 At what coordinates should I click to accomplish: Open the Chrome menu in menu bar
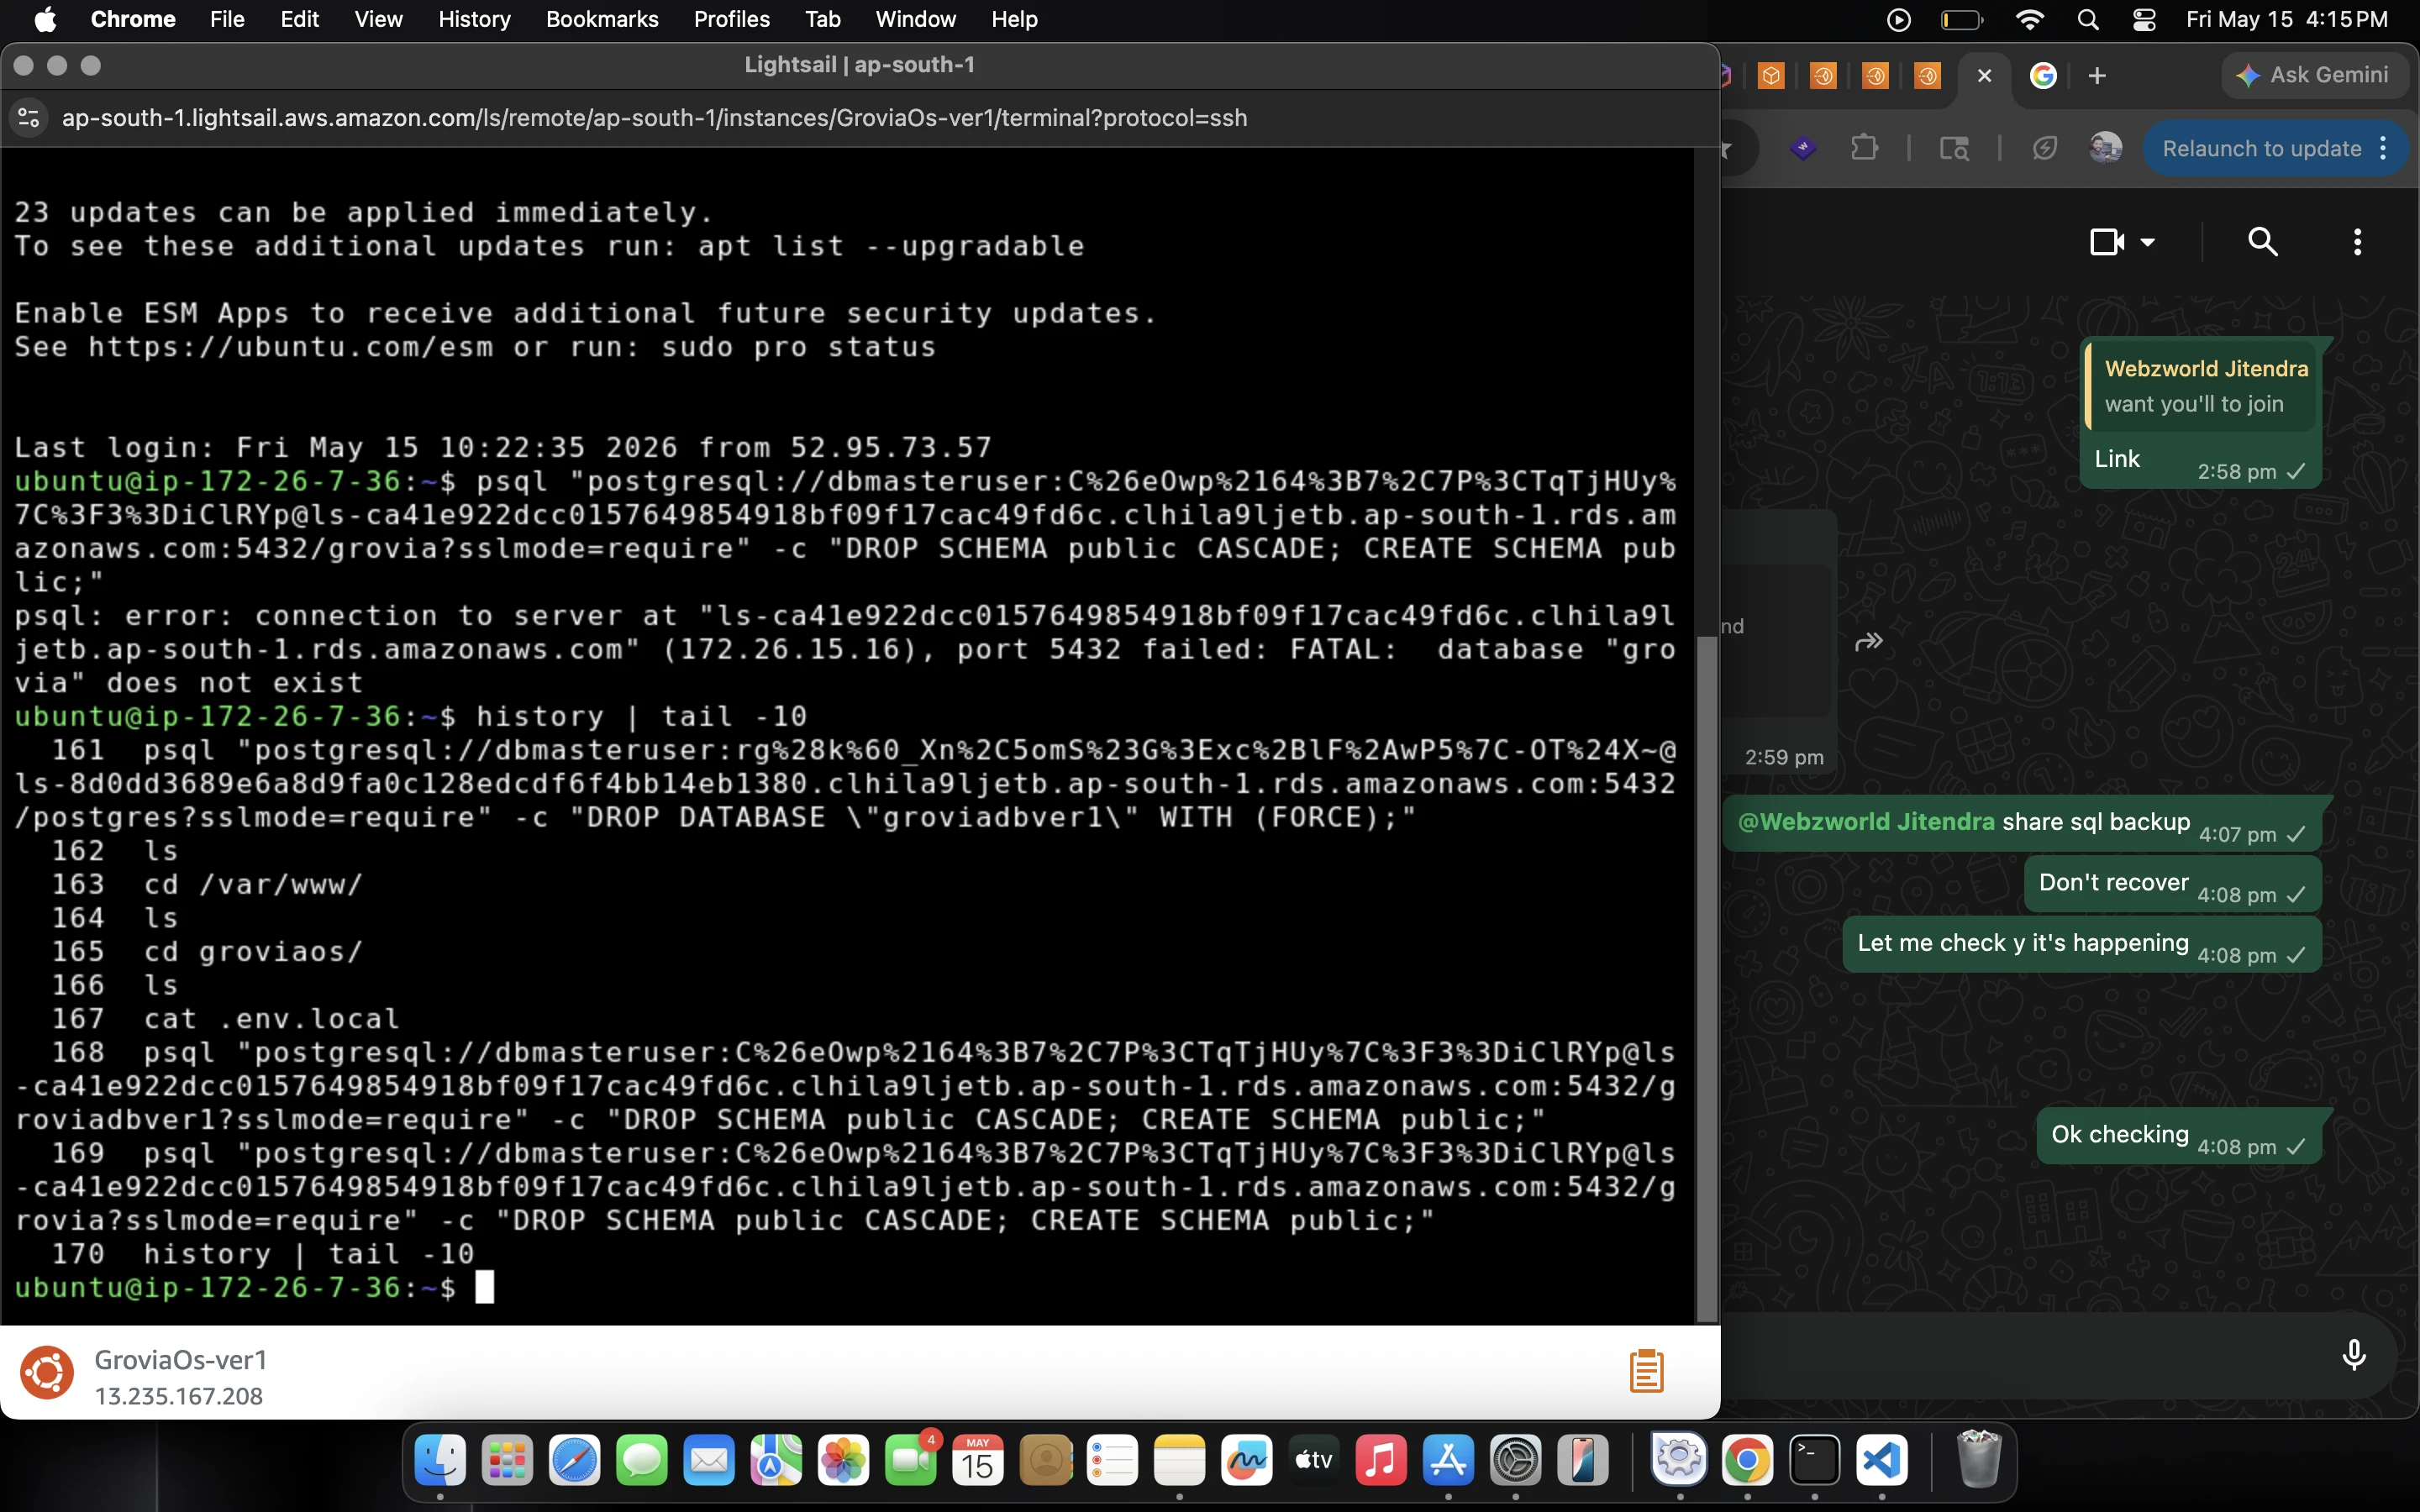133,19
